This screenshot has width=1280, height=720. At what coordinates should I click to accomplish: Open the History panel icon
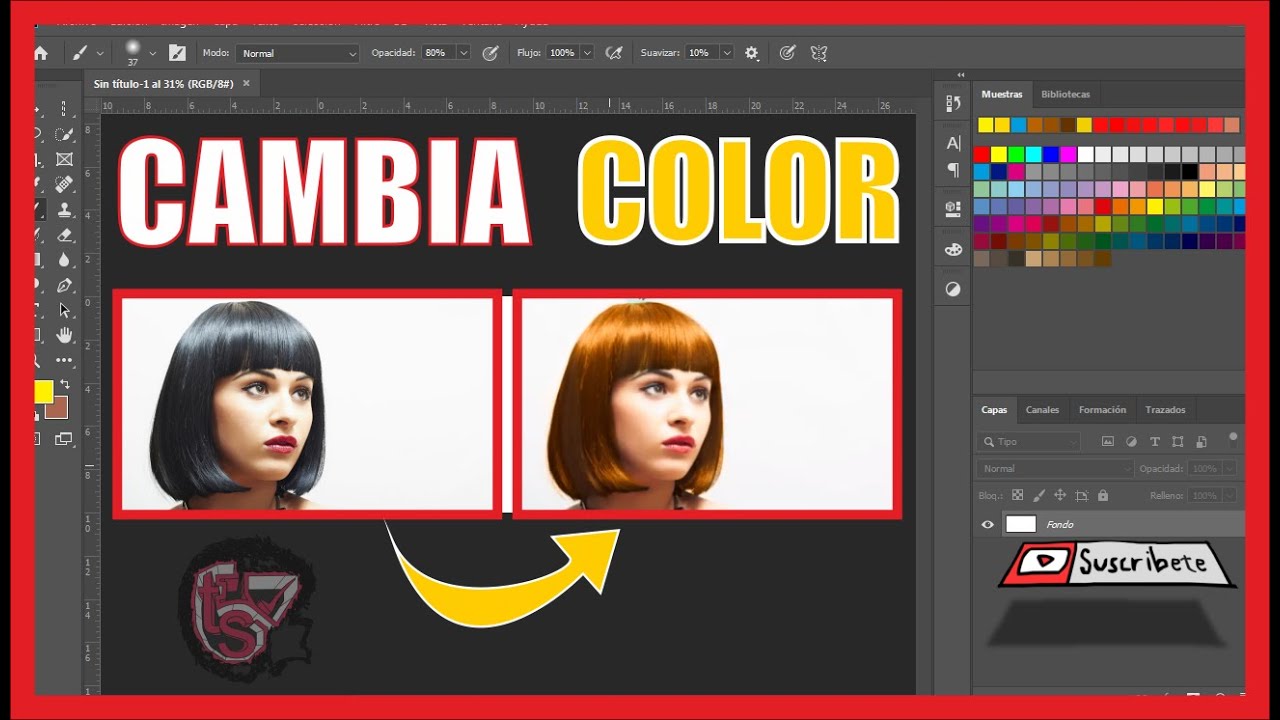coord(953,103)
